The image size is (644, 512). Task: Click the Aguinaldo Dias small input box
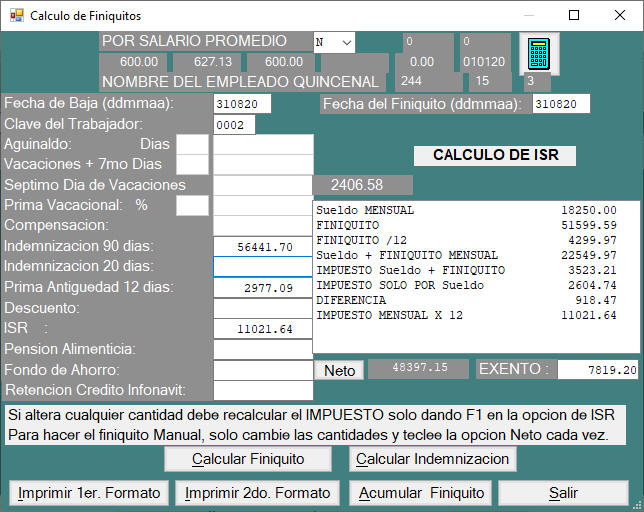(x=192, y=145)
